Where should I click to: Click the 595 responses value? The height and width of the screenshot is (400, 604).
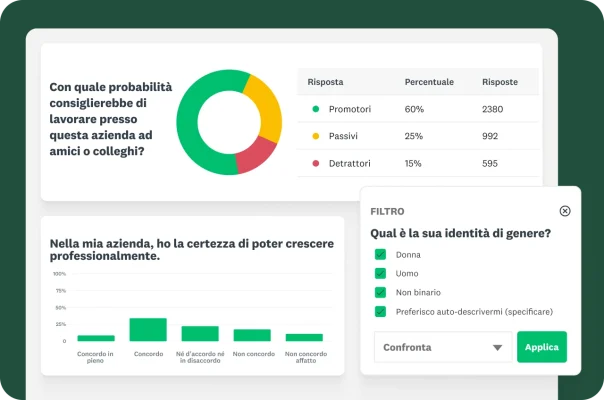point(490,163)
